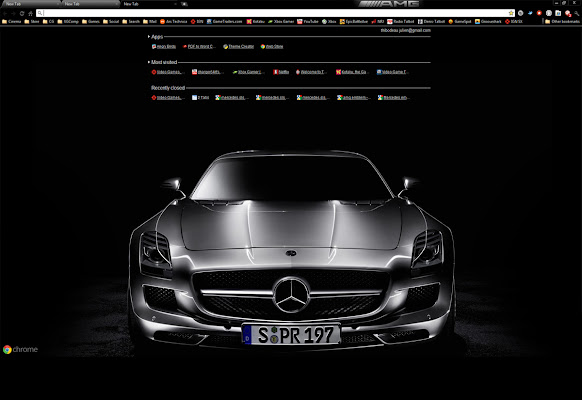582x400 pixels.
Task: Open the Kotaku bookmark in the bookmarks bar
Action: (256, 22)
